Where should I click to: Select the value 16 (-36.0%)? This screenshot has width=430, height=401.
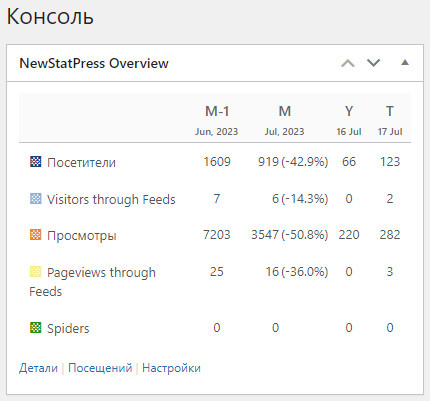(297, 272)
